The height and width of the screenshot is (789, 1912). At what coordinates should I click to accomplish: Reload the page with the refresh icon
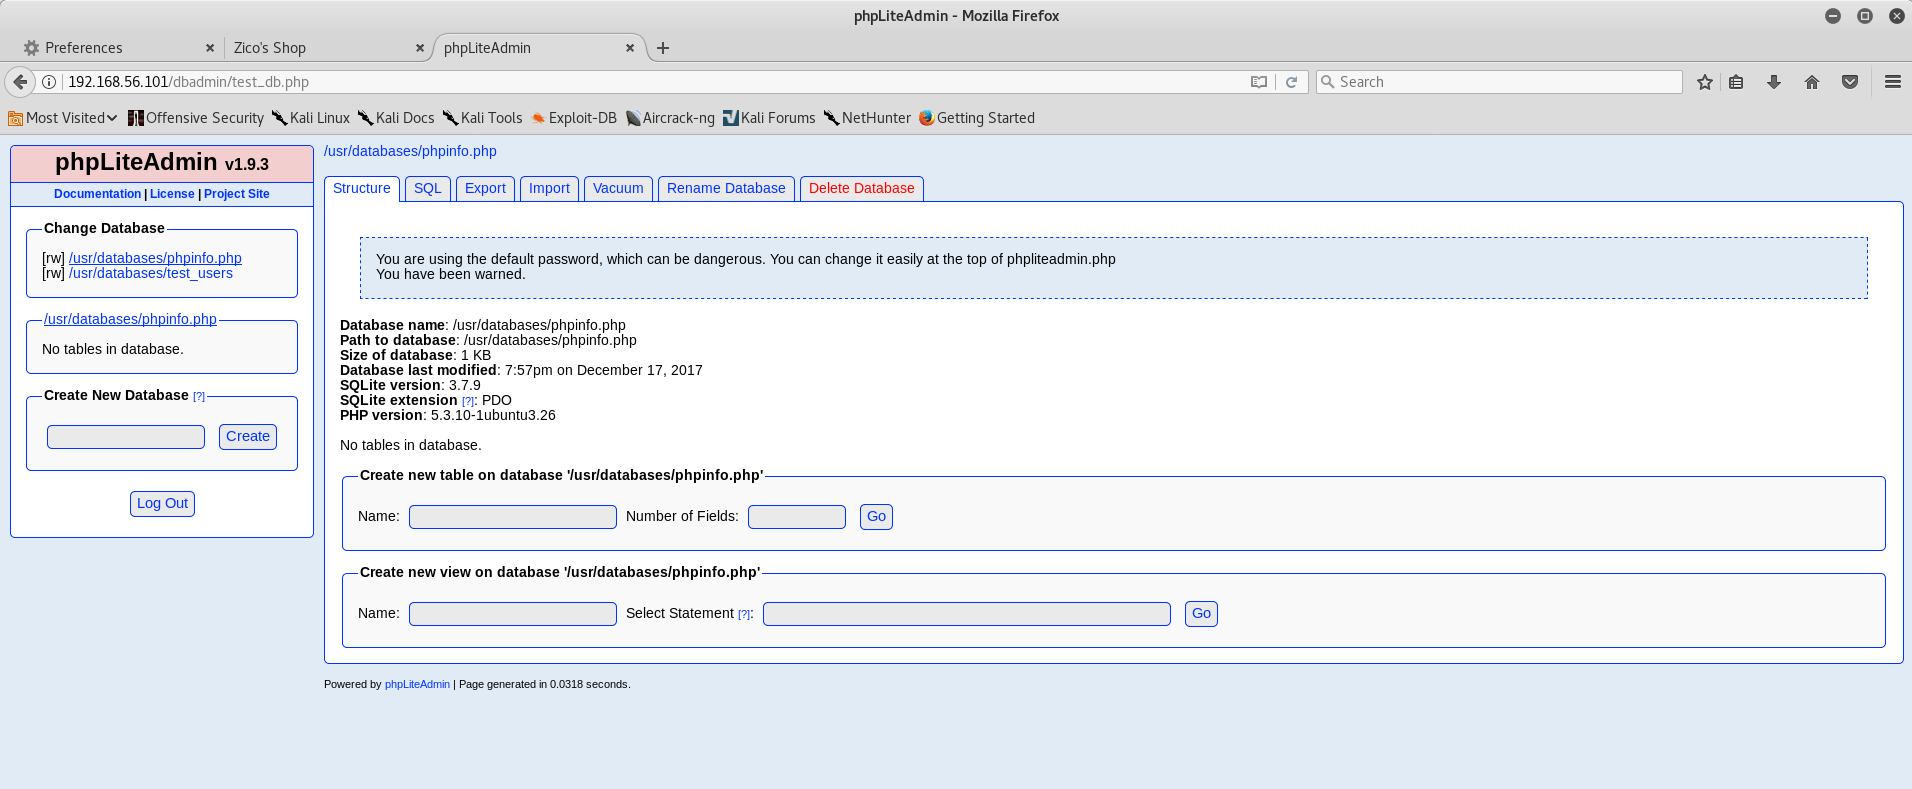1291,82
